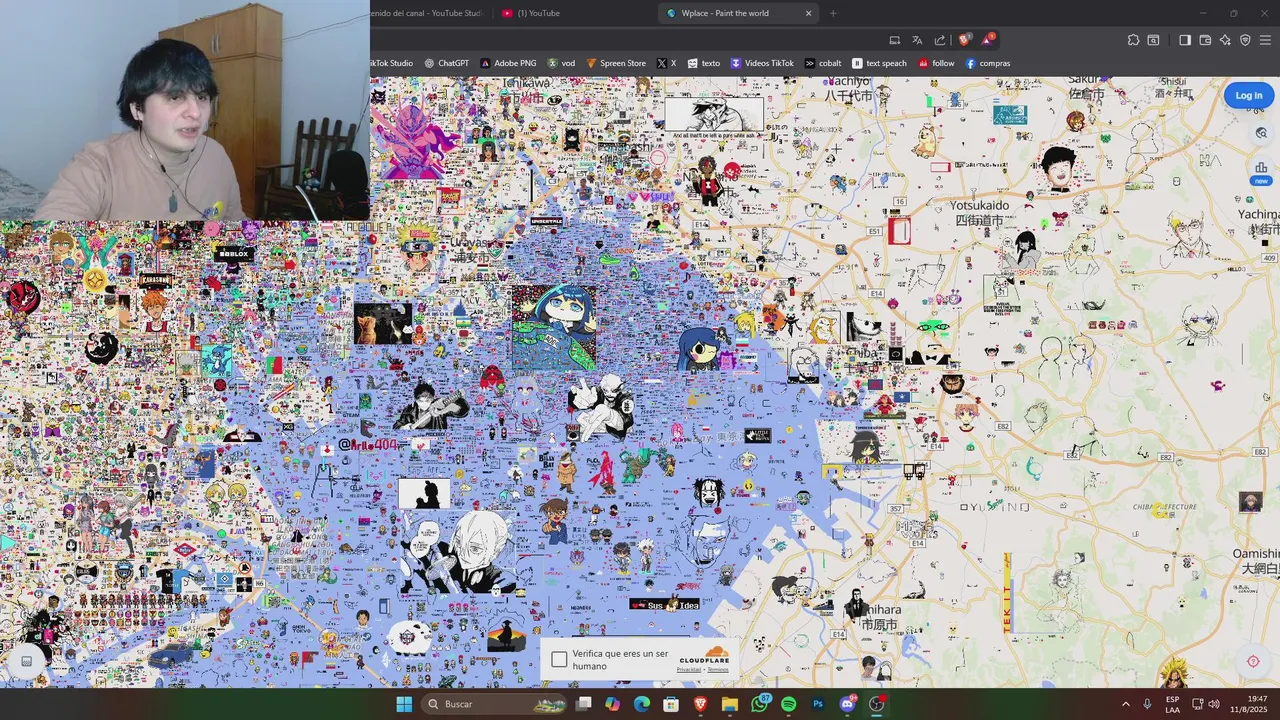Open the ChatGPT bookmark
The height and width of the screenshot is (720, 1280).
pos(446,63)
